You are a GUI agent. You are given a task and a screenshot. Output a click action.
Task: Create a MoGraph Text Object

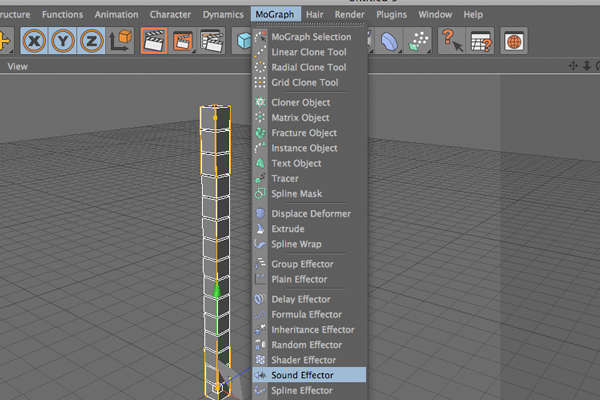310,163
